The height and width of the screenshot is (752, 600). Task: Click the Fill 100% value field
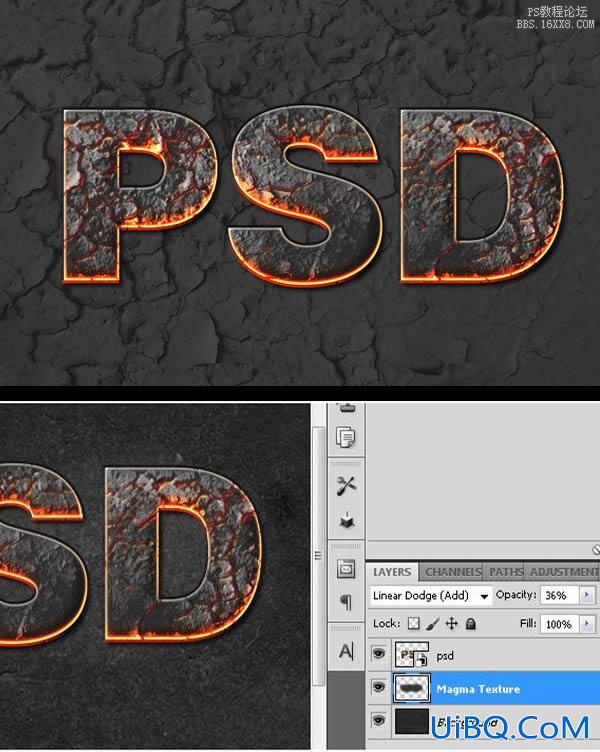560,624
